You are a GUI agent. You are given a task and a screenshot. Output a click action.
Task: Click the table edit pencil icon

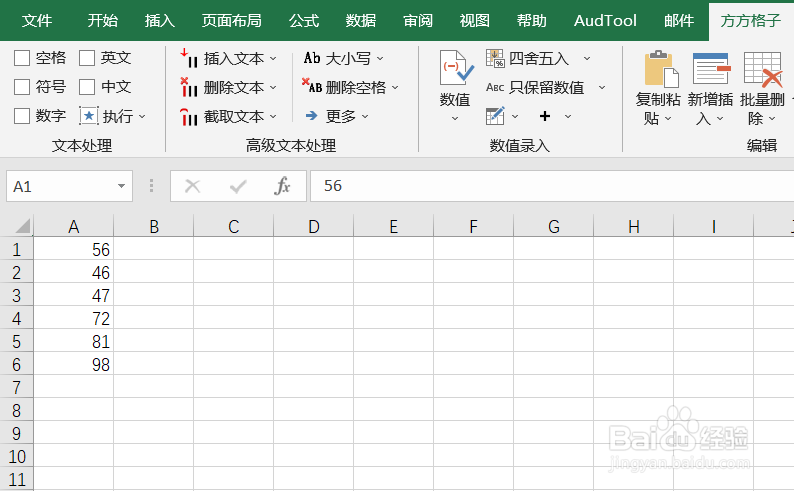pyautogui.click(x=495, y=116)
